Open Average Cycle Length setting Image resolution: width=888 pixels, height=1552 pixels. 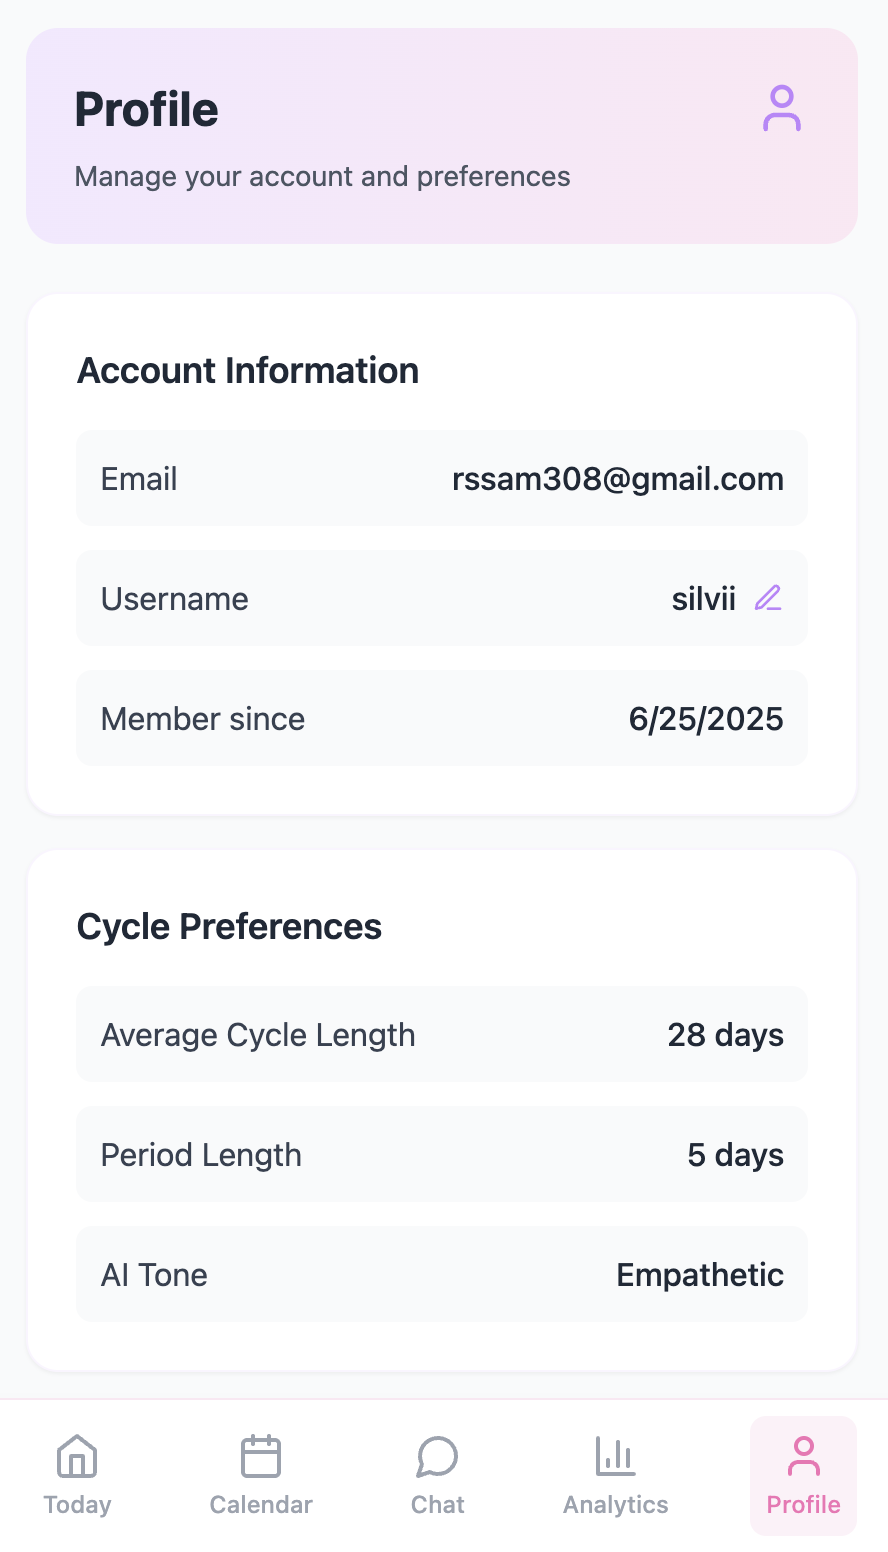(441, 1034)
